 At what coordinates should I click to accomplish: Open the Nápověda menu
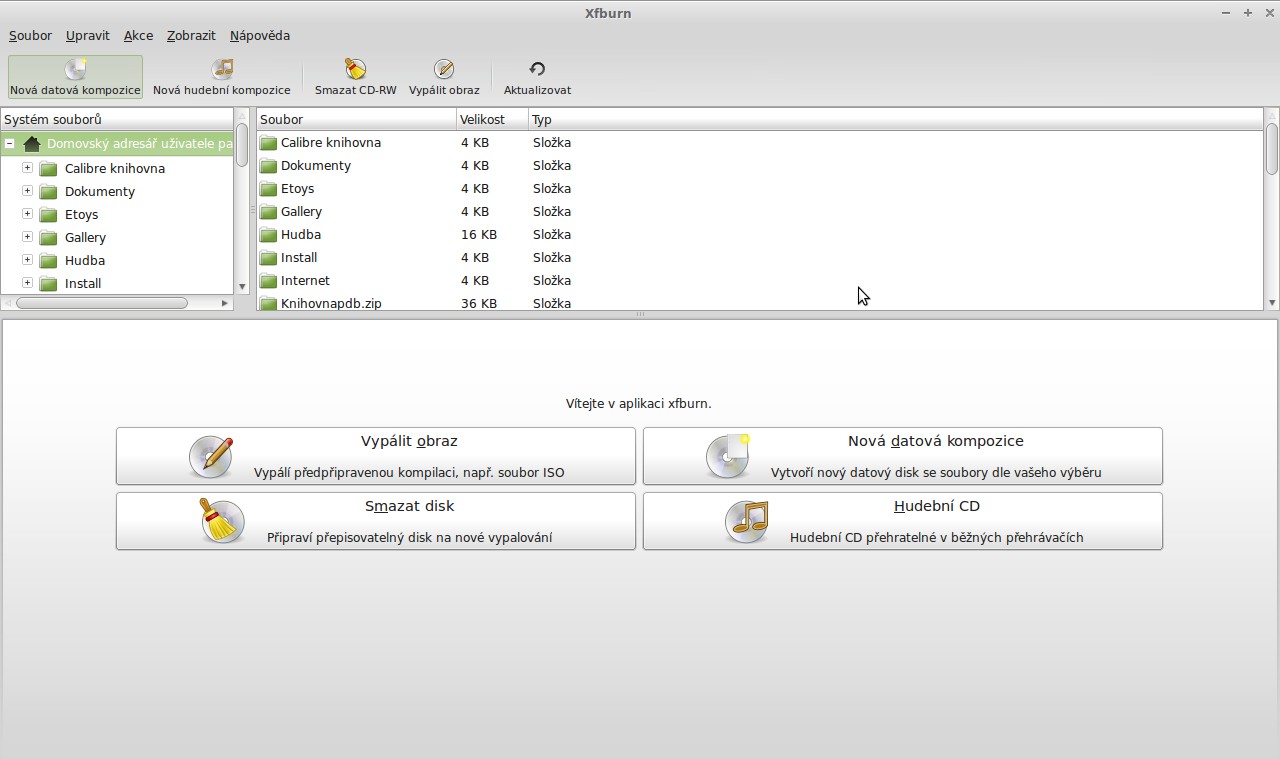point(260,35)
